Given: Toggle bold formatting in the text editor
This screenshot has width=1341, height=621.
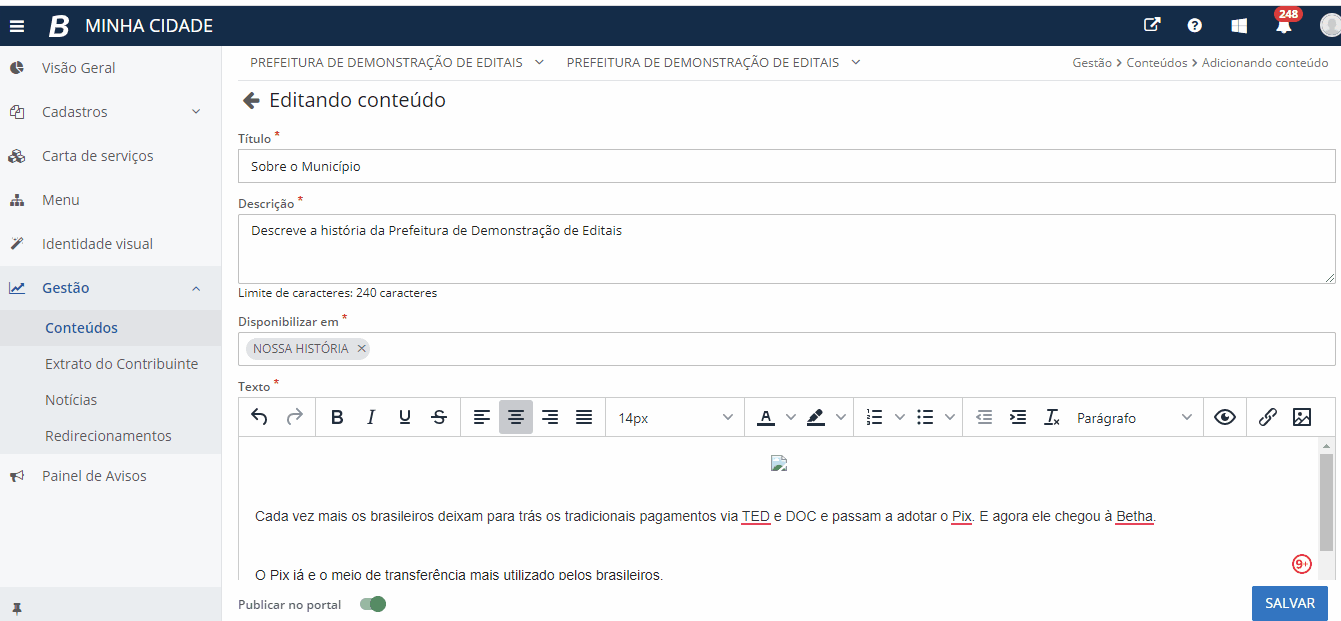Looking at the screenshot, I should pos(337,417).
